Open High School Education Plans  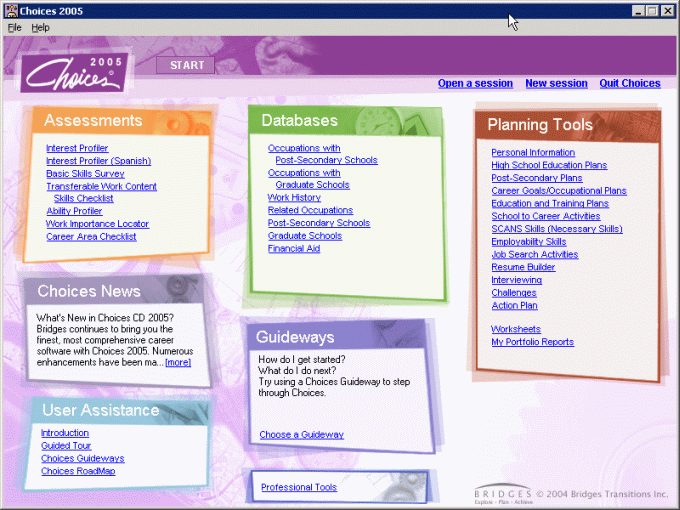click(x=549, y=165)
